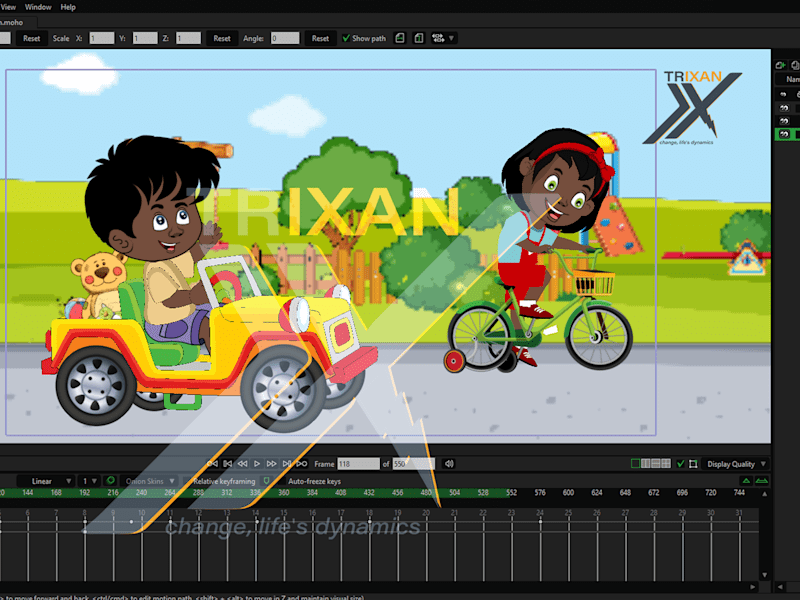
Task: Toggle the audio mute speaker icon
Action: point(449,464)
